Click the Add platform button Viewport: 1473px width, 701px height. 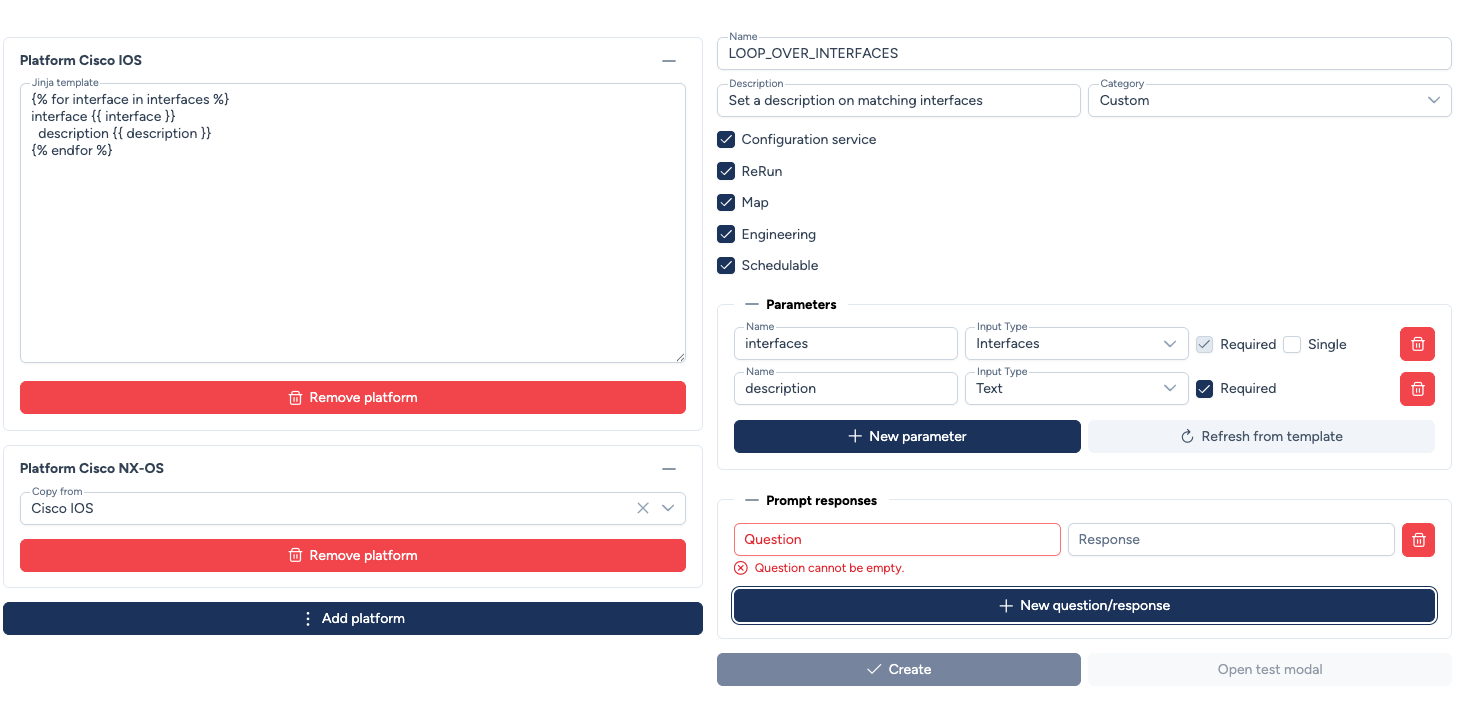353,619
